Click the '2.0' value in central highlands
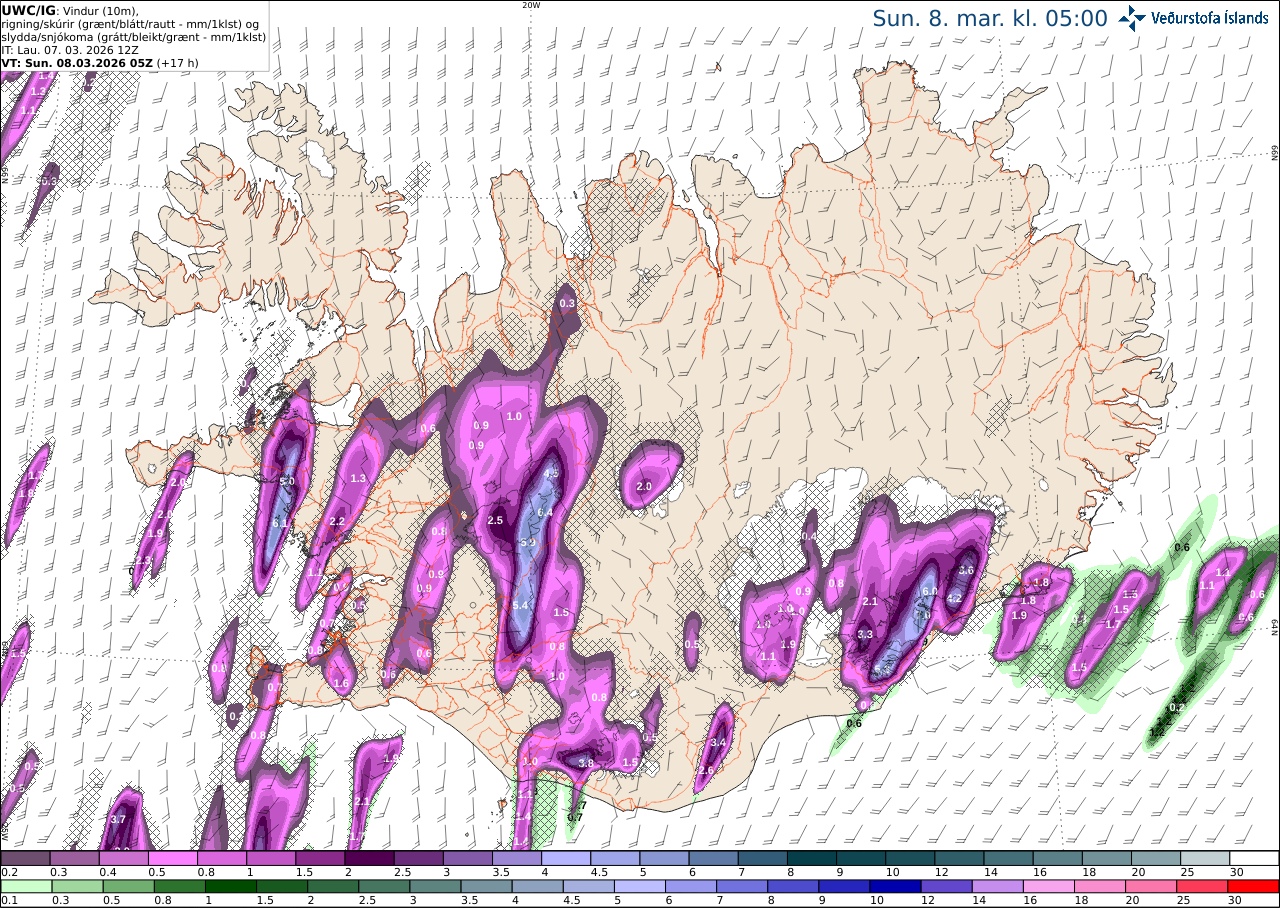The height and width of the screenshot is (908, 1280). (x=644, y=487)
